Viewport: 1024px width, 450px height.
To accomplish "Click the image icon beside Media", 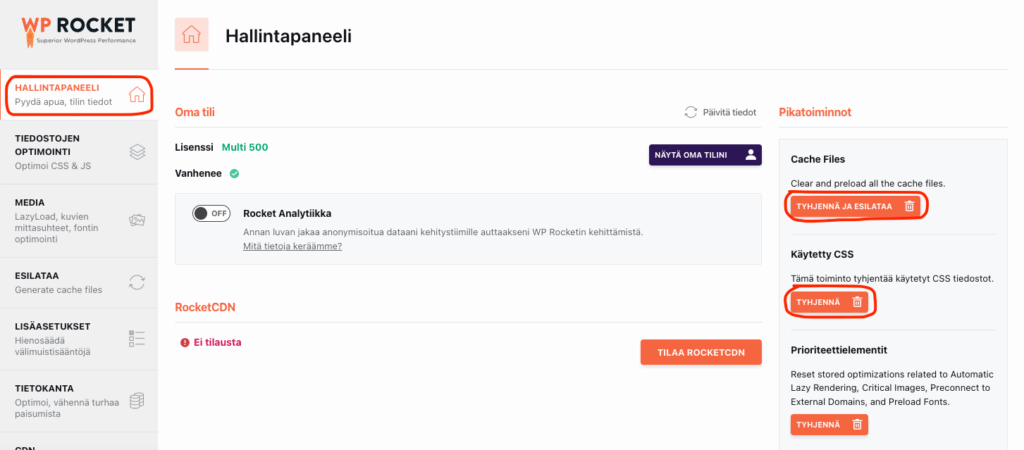I will pyautogui.click(x=138, y=218).
